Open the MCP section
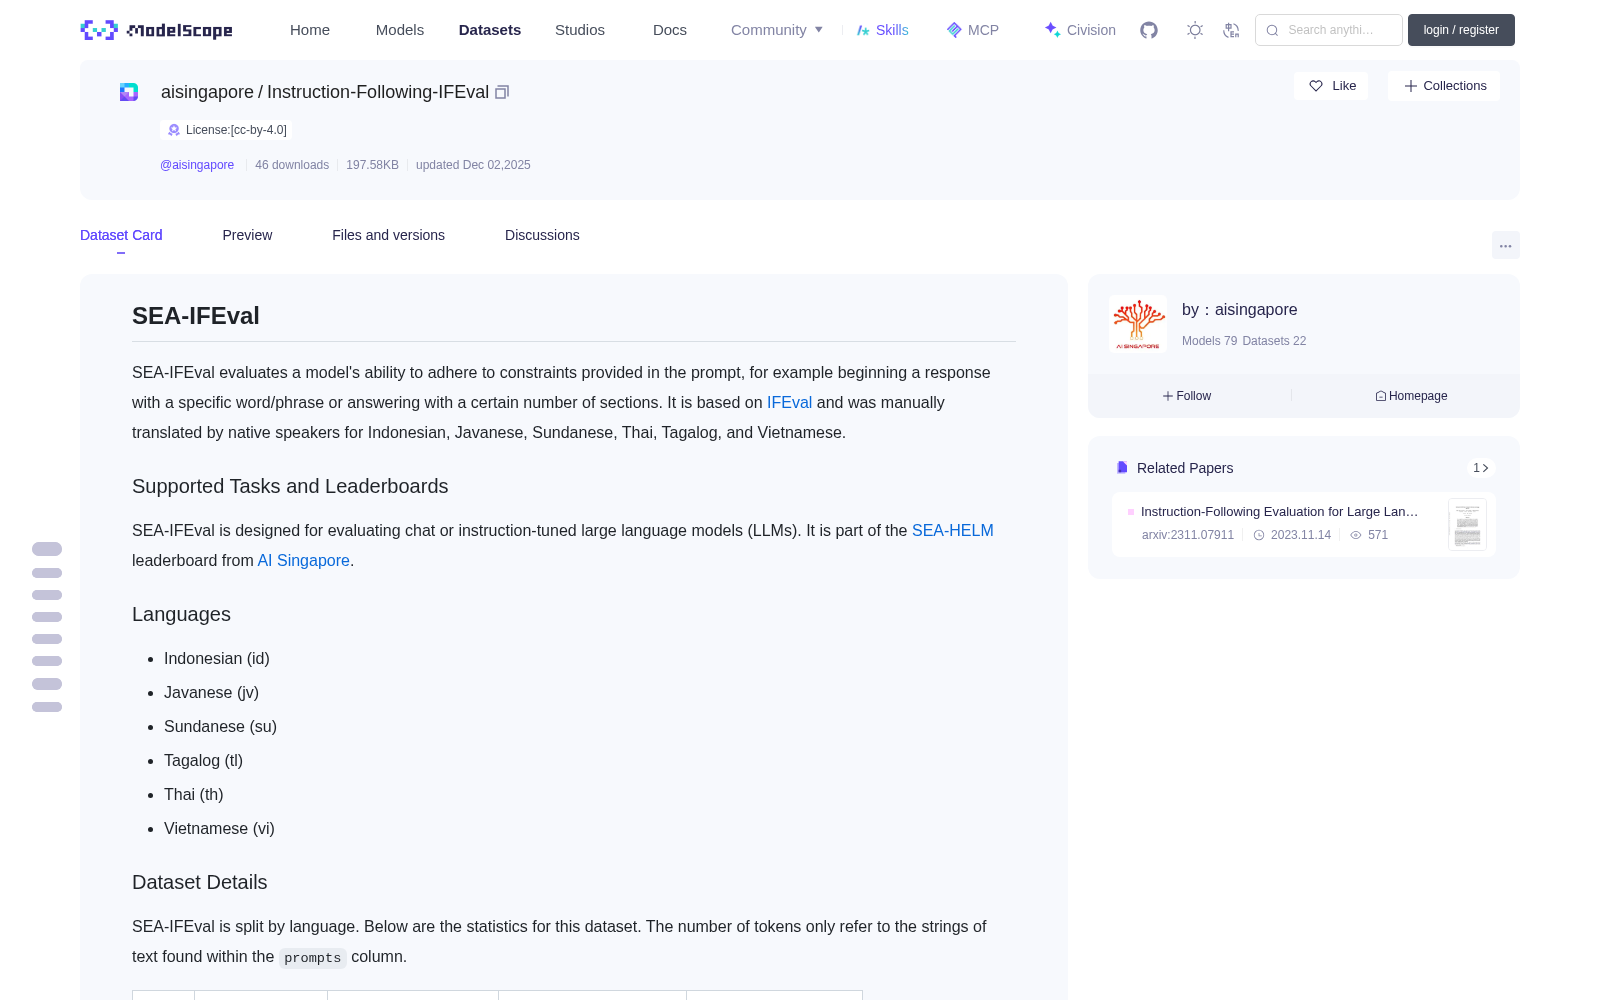1600x1000 pixels. pos(973,30)
